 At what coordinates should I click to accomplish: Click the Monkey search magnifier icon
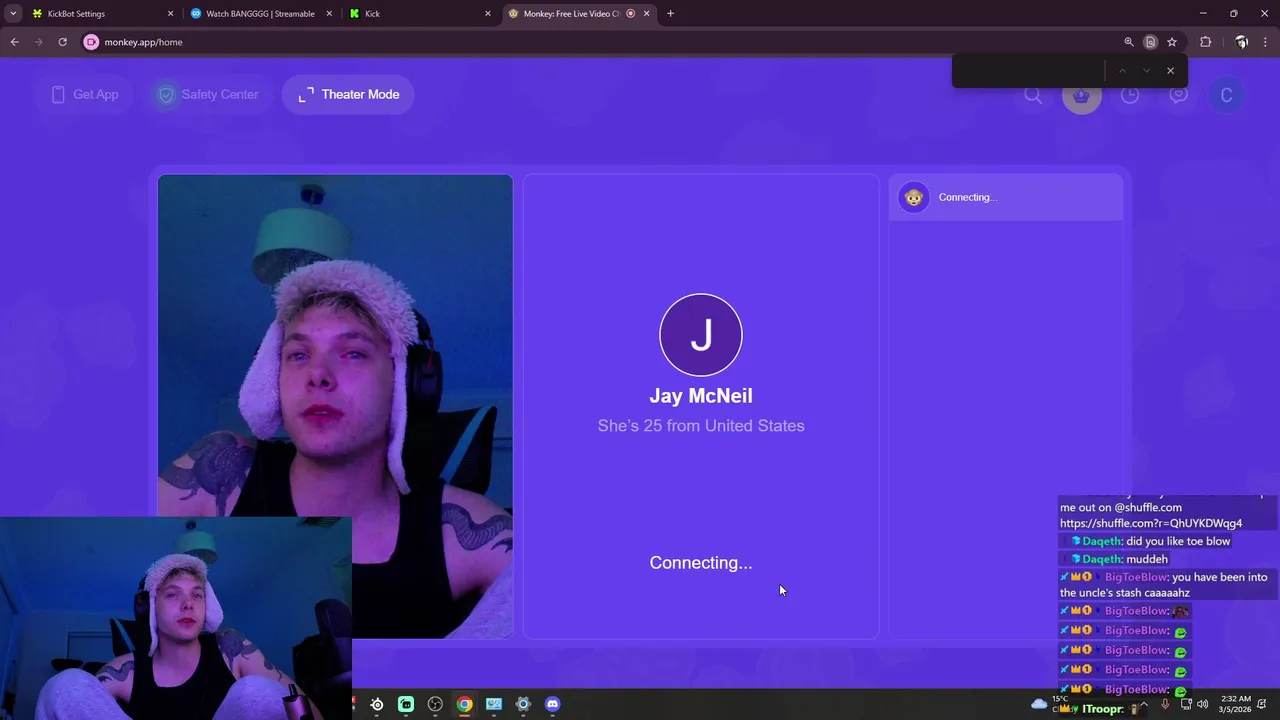1033,95
